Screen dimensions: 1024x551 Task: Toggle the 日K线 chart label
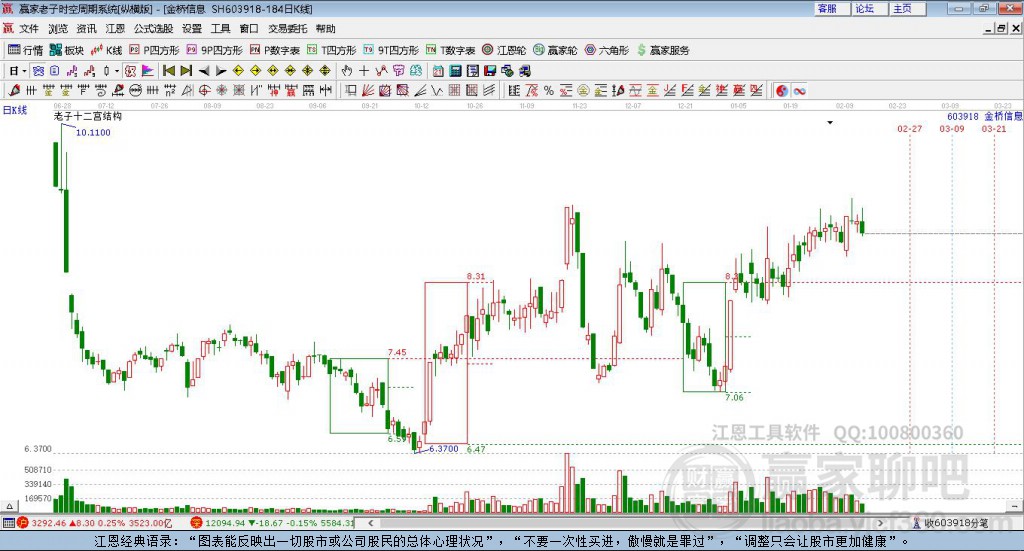(14, 110)
